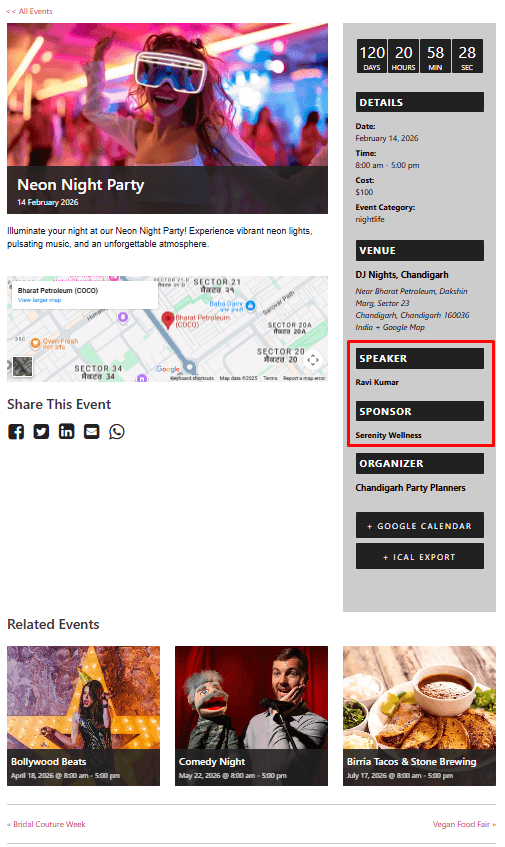Click Oven Fresh marker on map
Viewport: 505px width, 847px height.
point(35,342)
